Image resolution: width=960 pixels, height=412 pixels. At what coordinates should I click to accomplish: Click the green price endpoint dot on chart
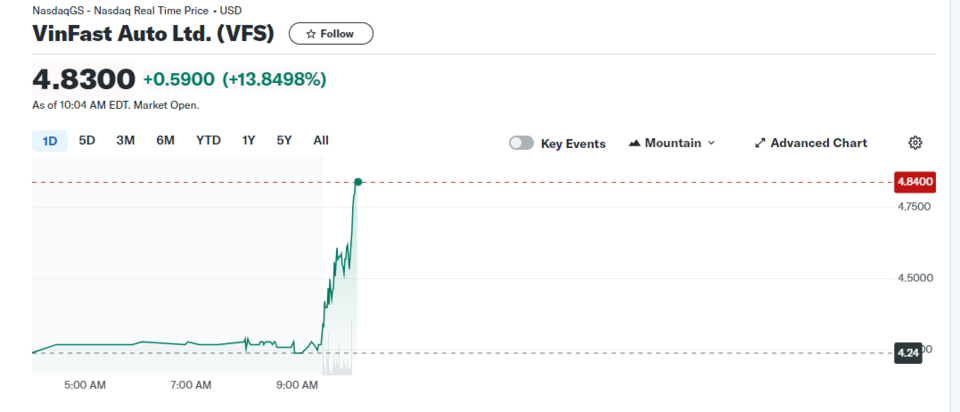pos(358,182)
